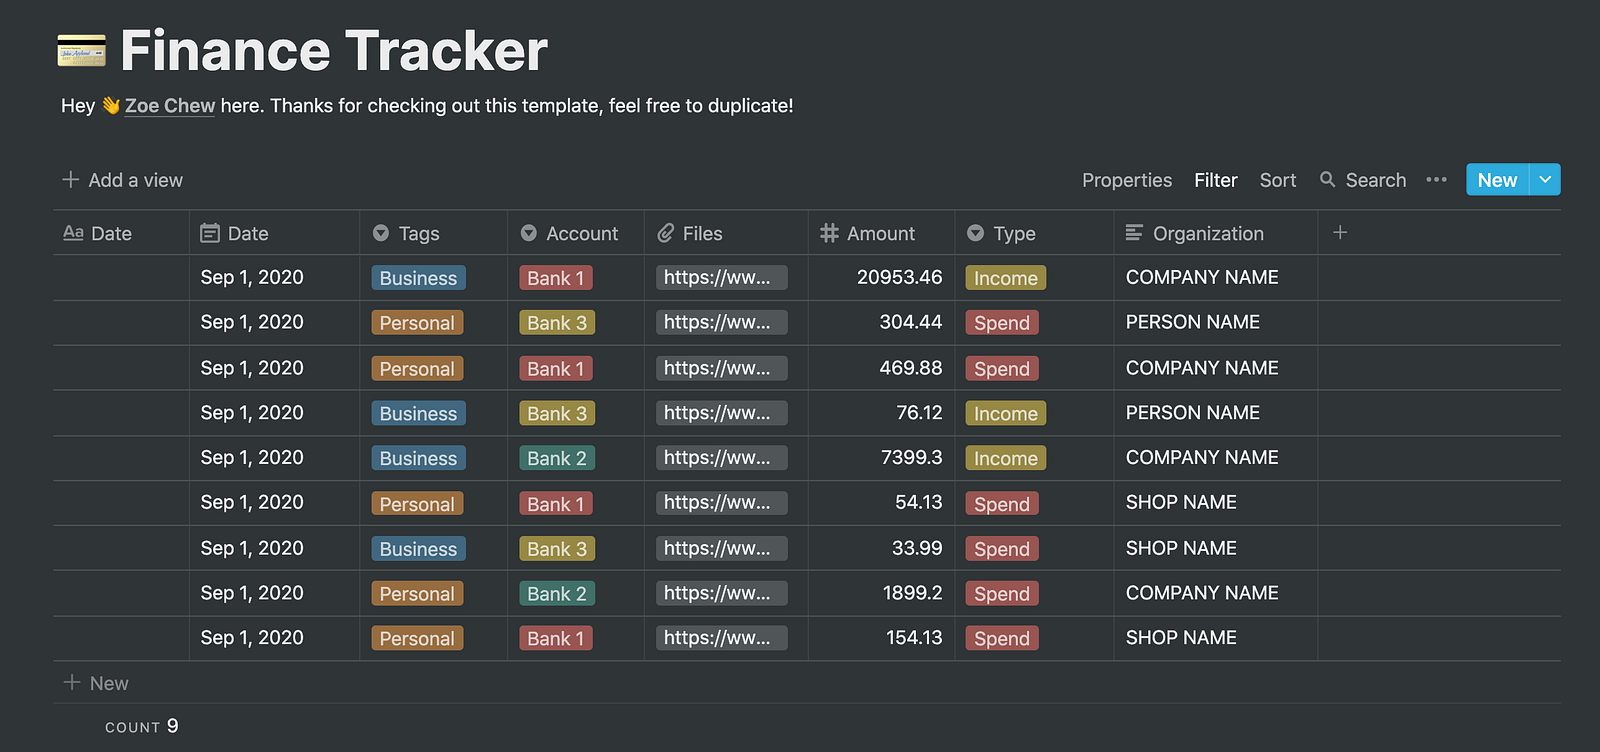Click the plus icon to add a column
Image resolution: width=1600 pixels, height=752 pixels.
coord(1340,232)
